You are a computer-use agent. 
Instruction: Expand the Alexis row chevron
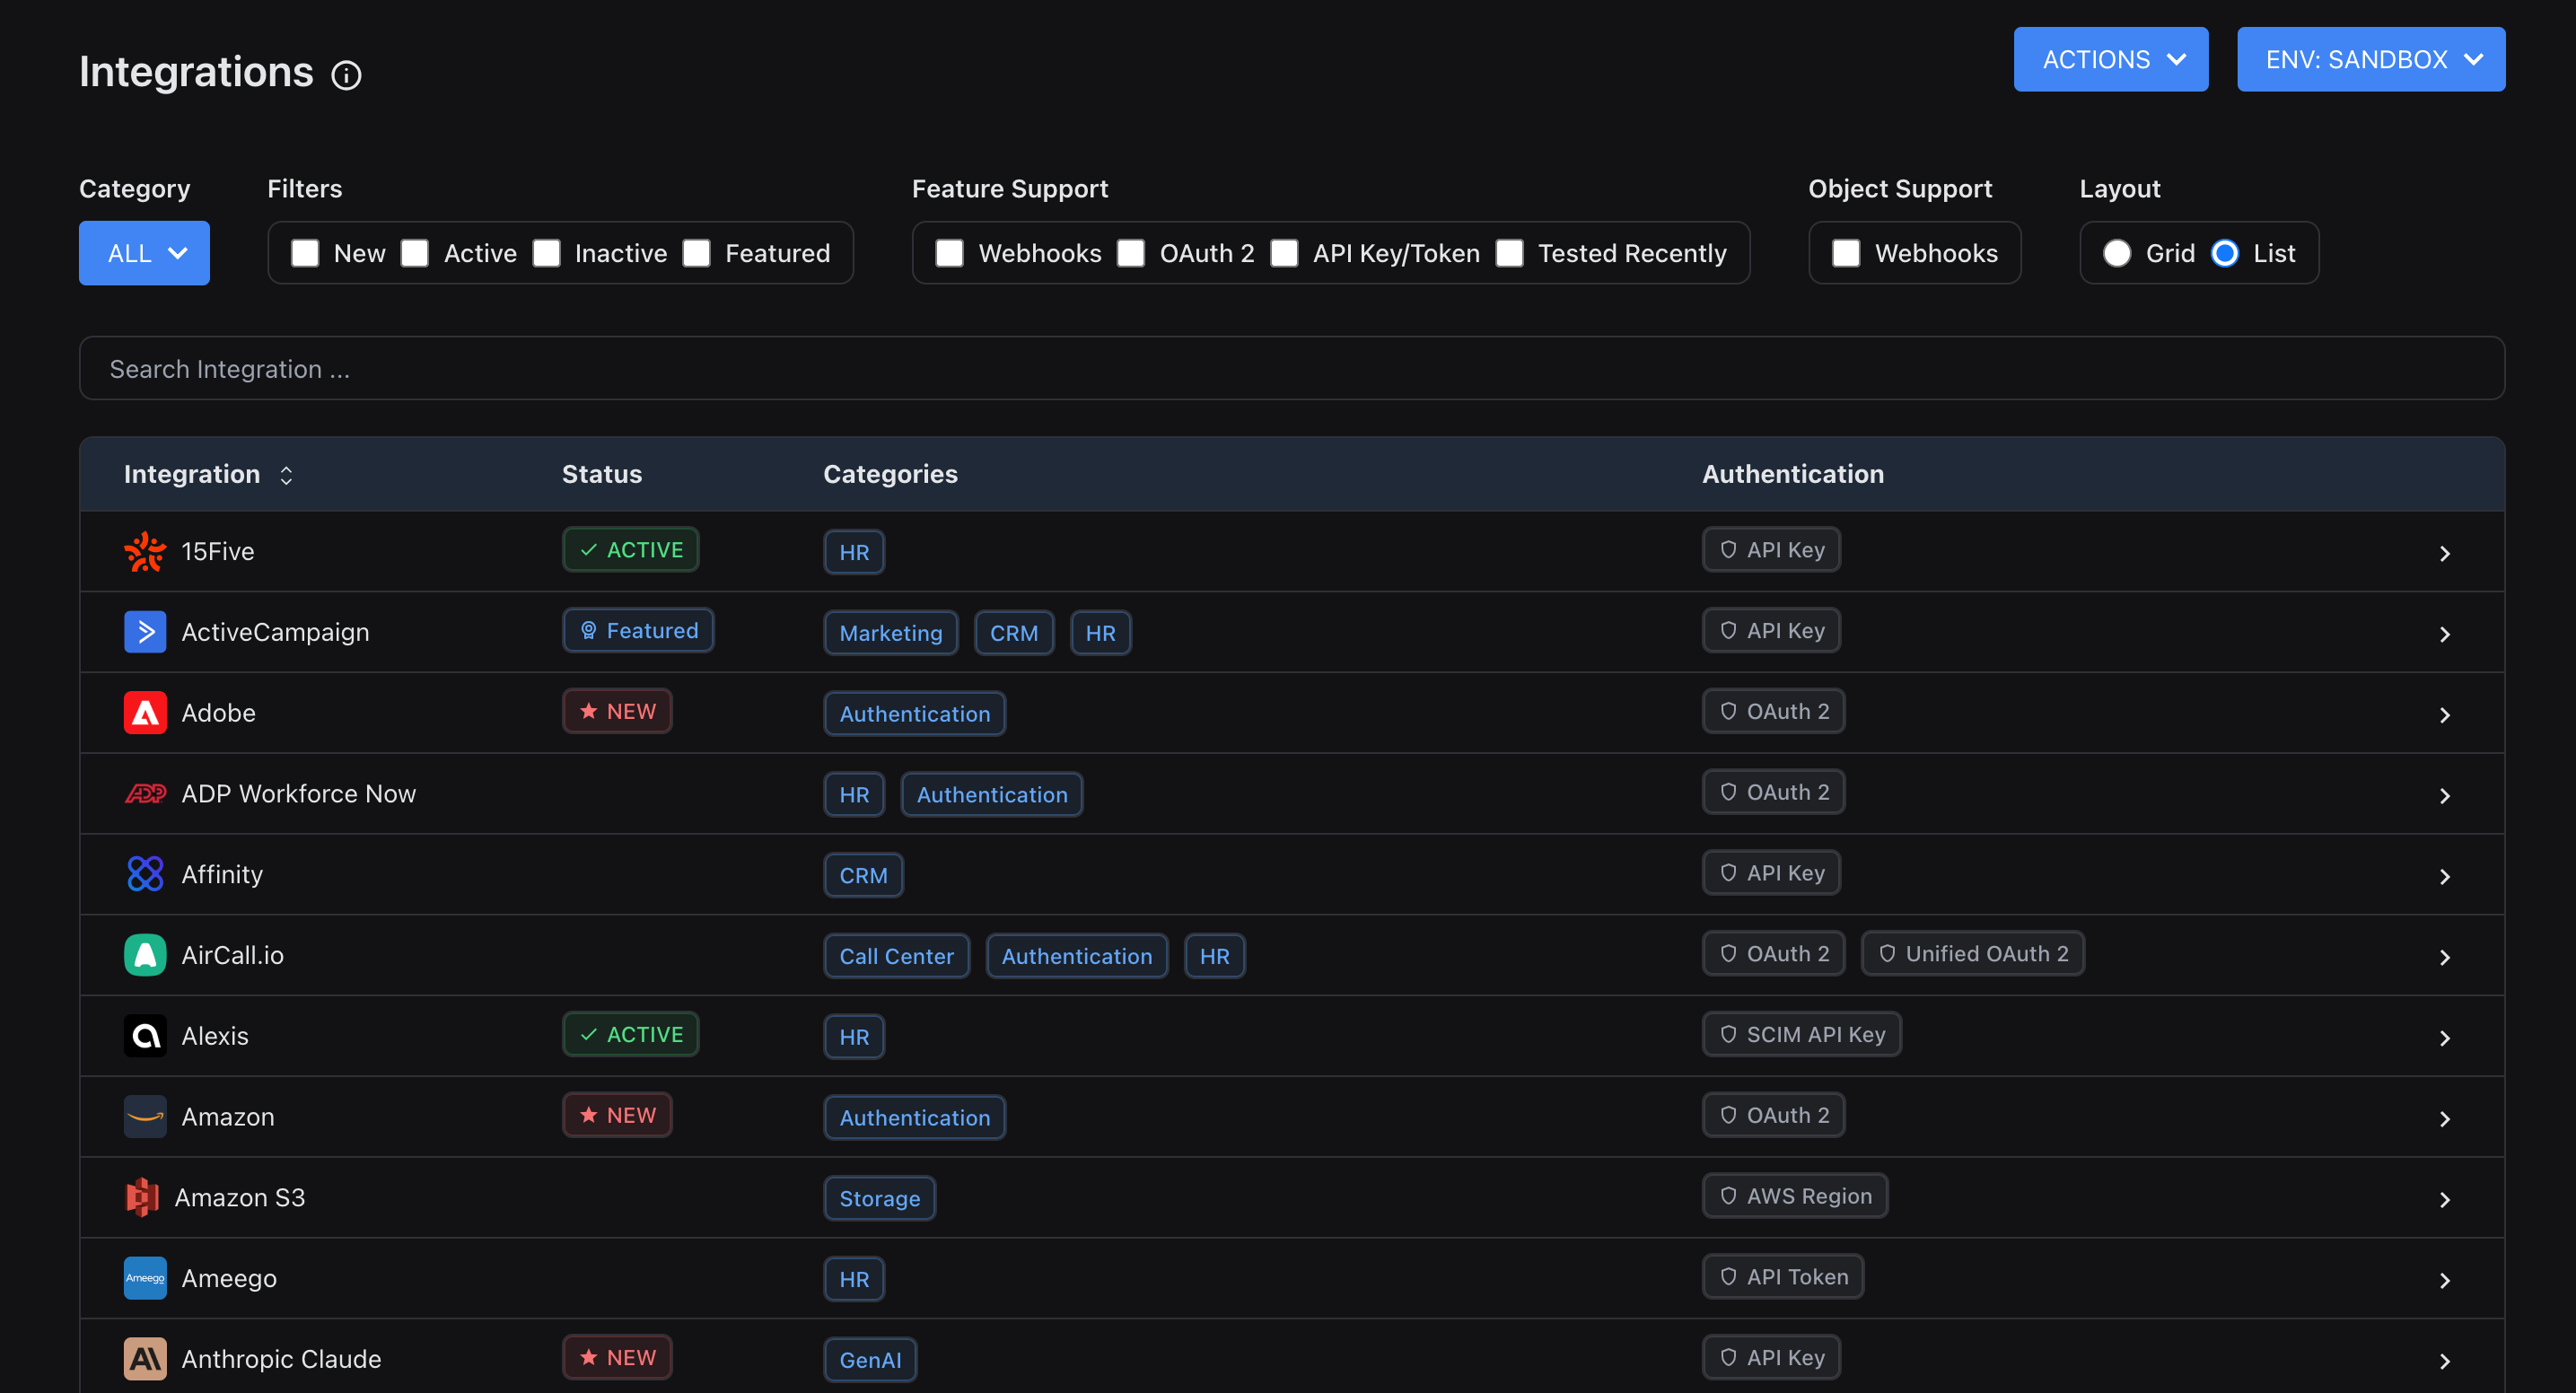tap(2444, 1038)
